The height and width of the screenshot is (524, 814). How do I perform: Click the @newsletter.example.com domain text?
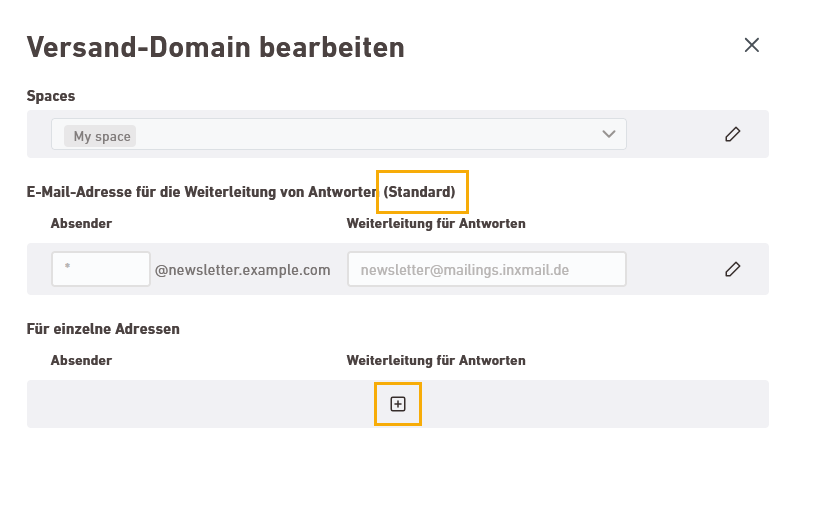(242, 270)
